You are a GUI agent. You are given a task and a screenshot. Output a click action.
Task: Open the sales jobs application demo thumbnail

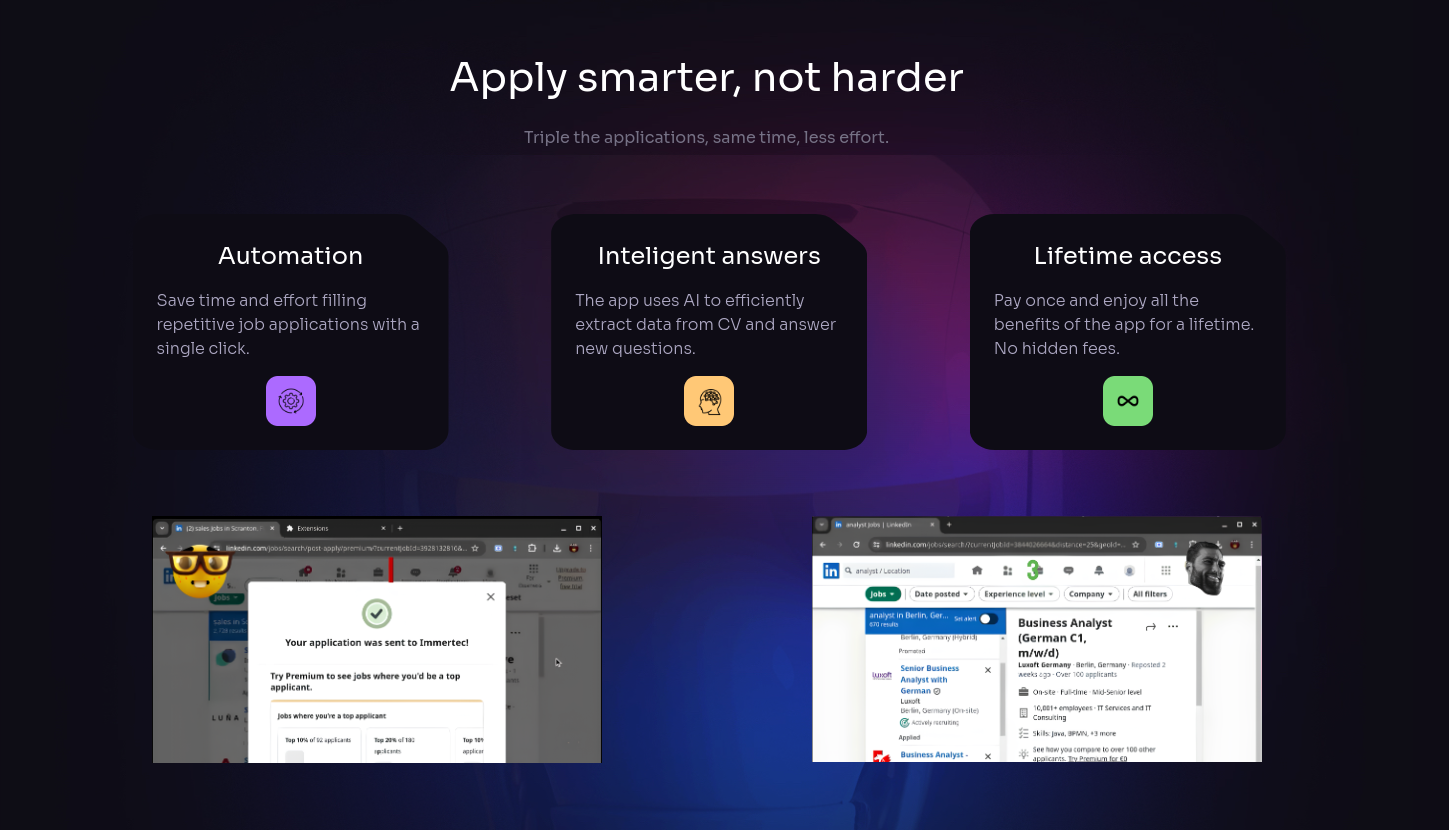click(x=377, y=639)
